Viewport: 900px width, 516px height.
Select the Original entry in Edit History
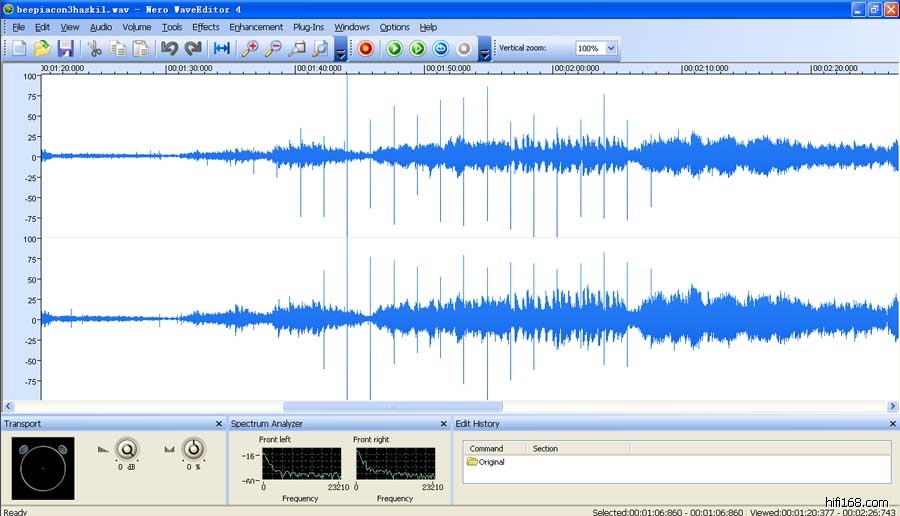point(491,462)
